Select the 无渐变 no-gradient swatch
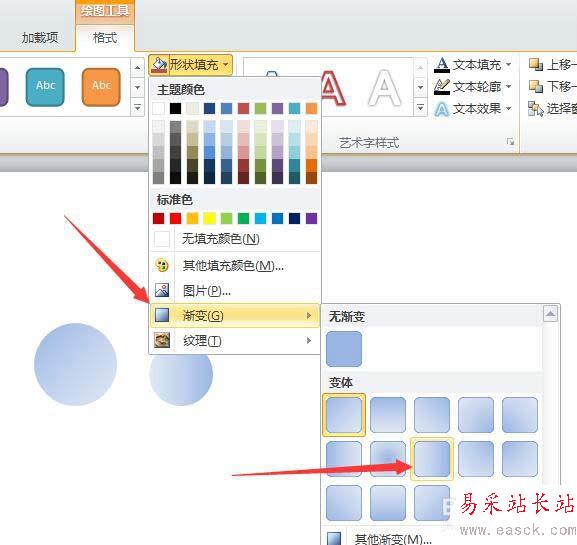Image resolution: width=577 pixels, height=545 pixels. tap(344, 349)
